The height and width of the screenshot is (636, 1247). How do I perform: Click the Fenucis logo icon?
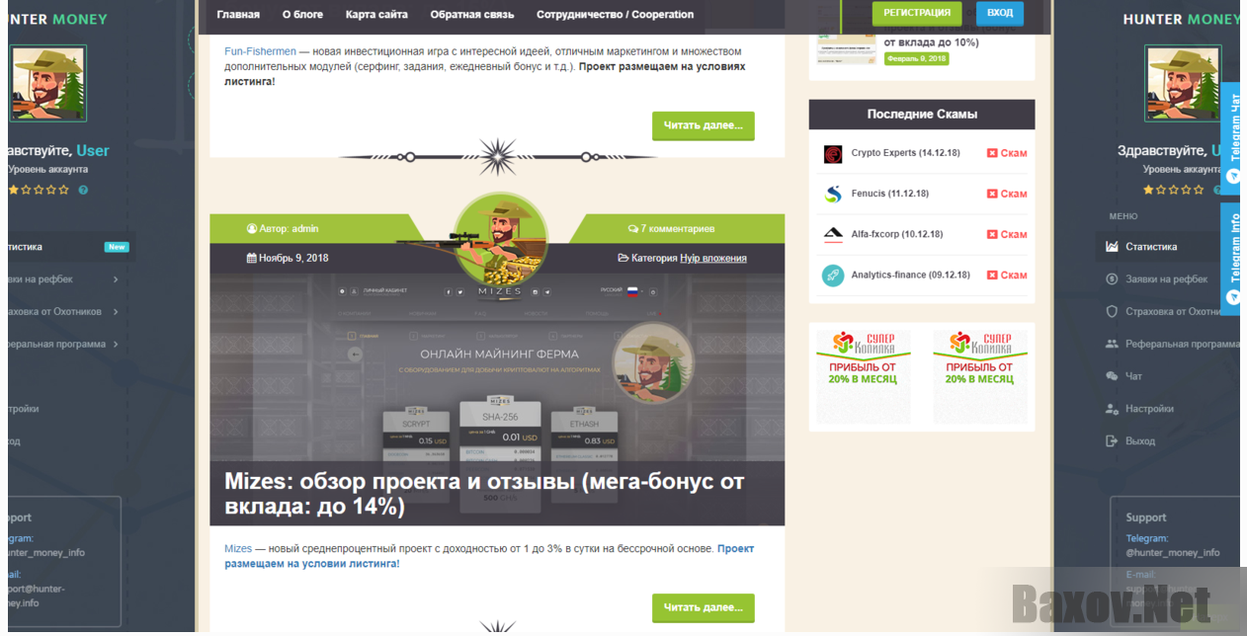pyautogui.click(x=833, y=194)
